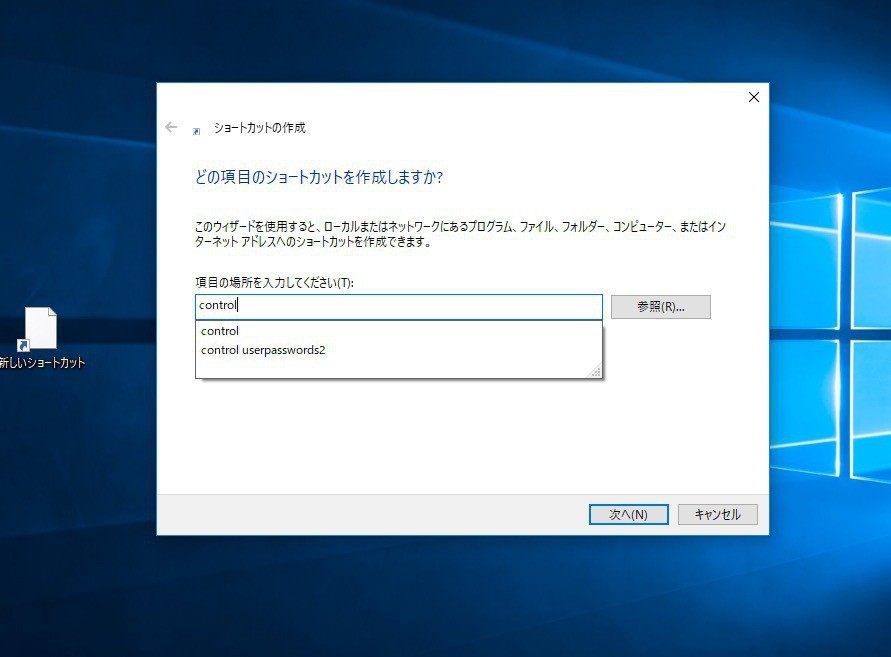Click the back arrow in wizard header
This screenshot has height=657, width=891.
coord(171,127)
